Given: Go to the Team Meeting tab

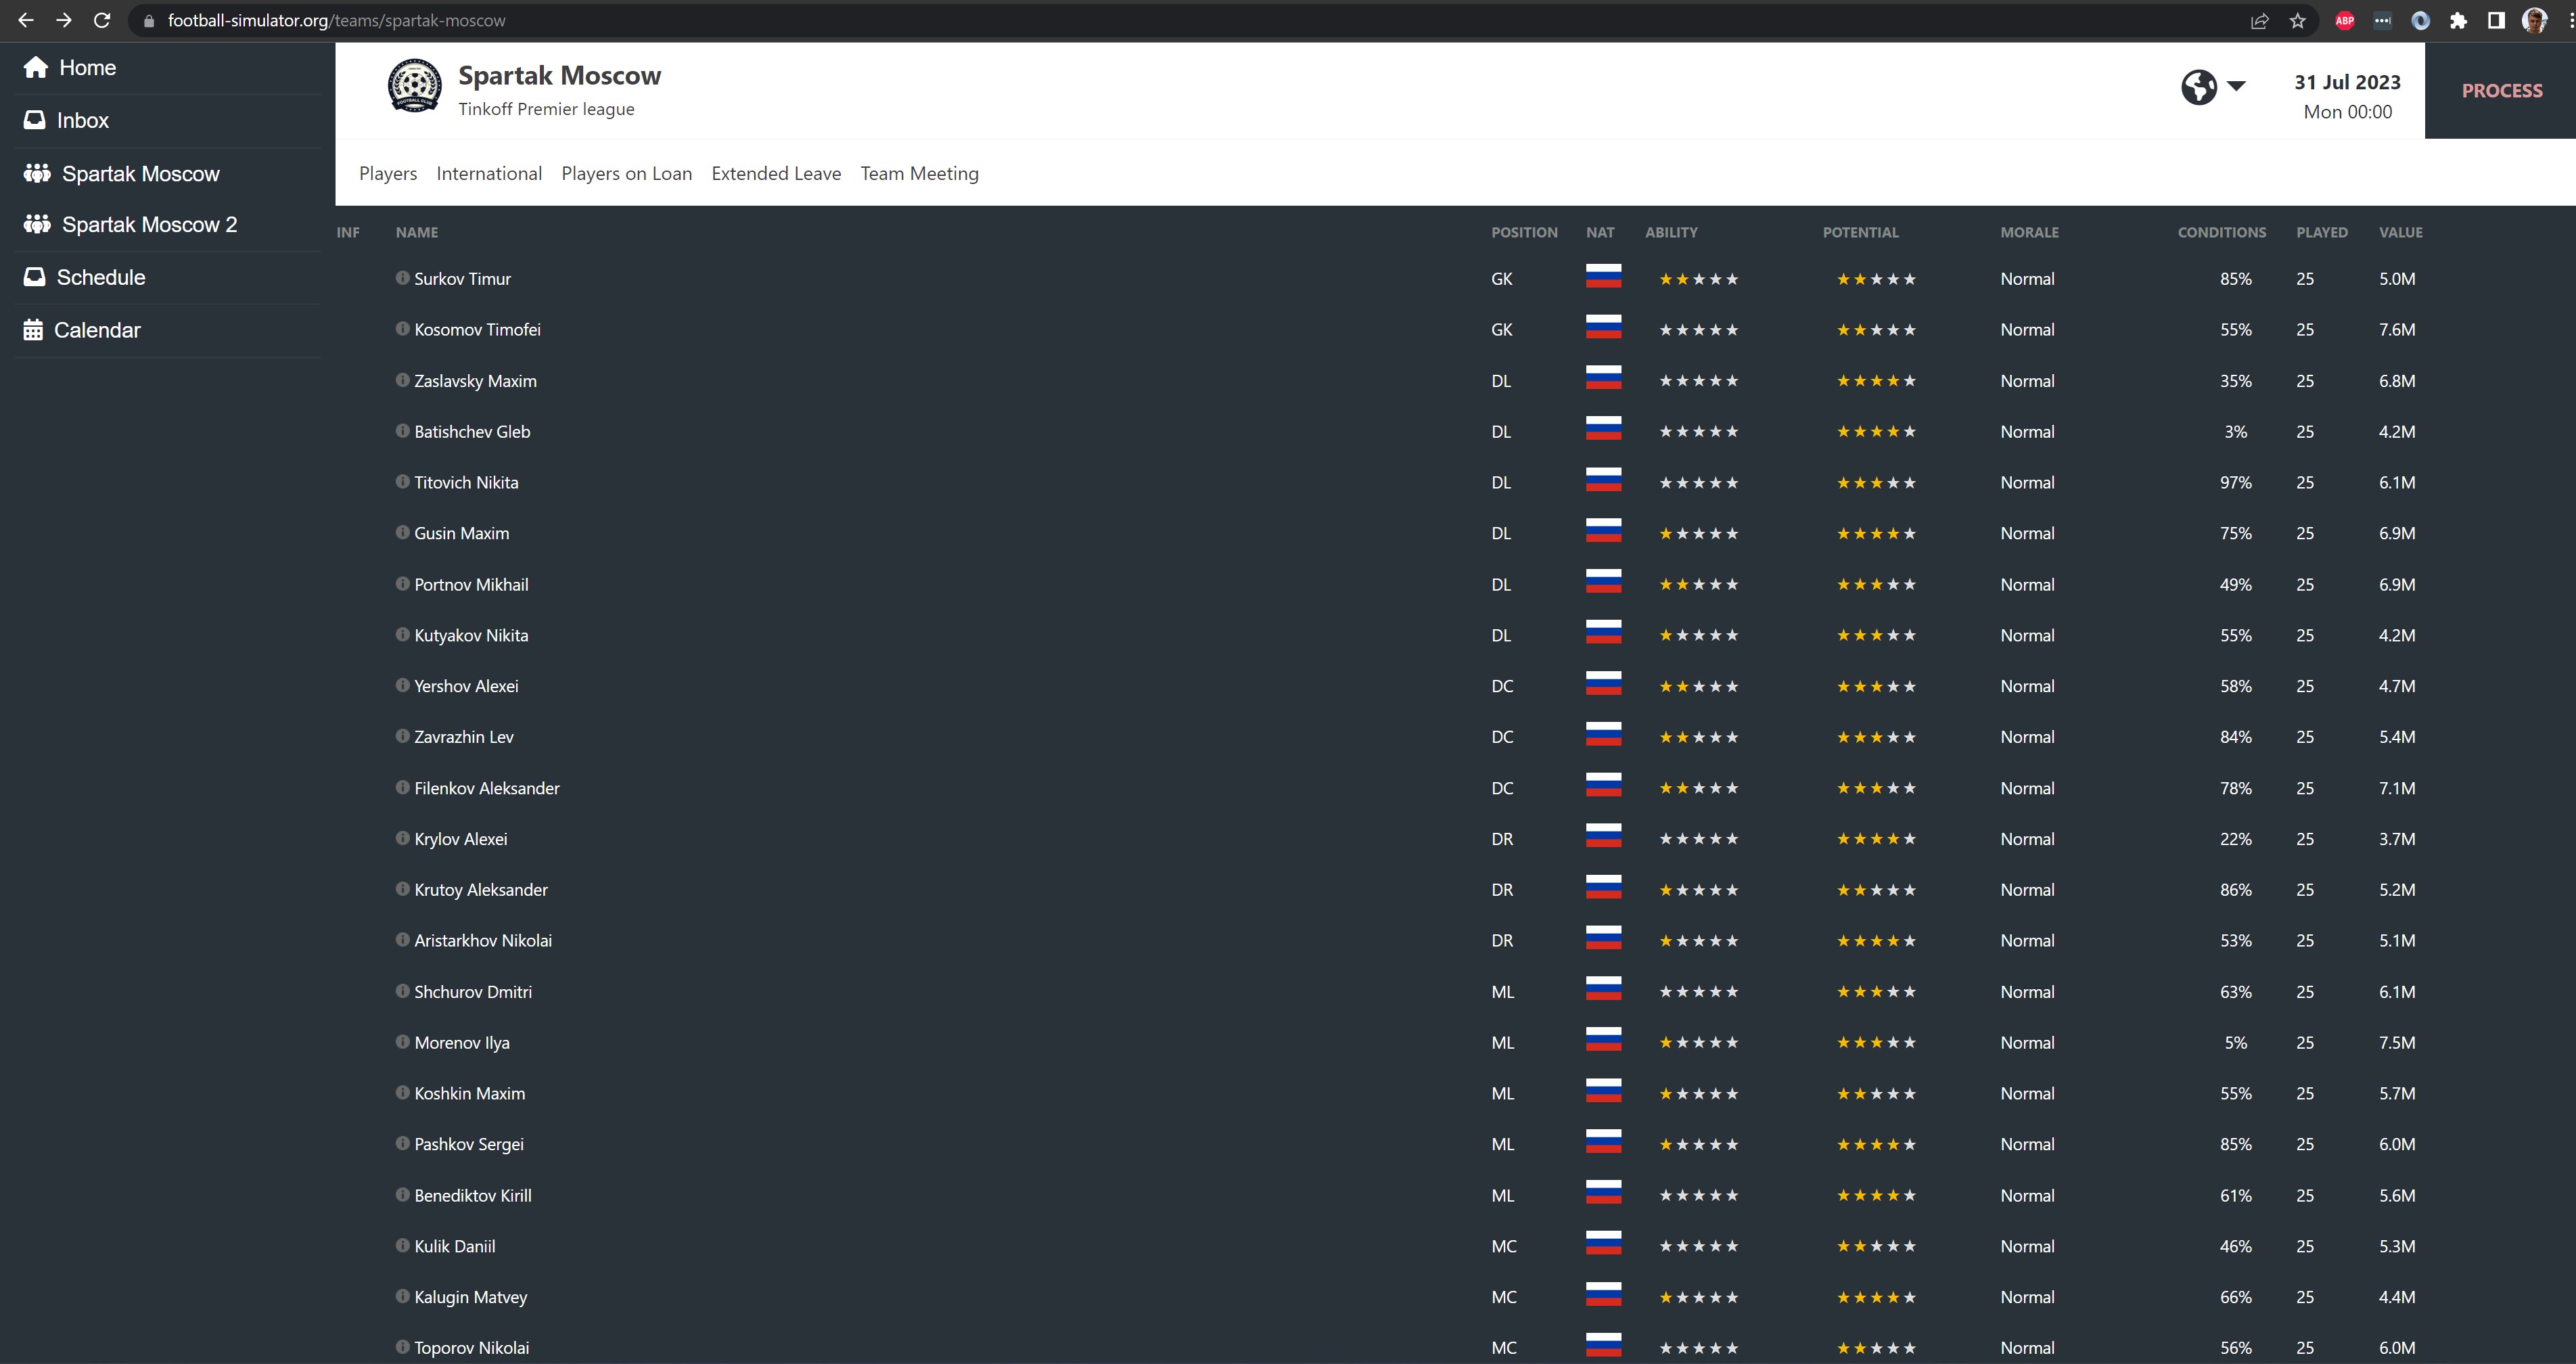Looking at the screenshot, I should [919, 174].
